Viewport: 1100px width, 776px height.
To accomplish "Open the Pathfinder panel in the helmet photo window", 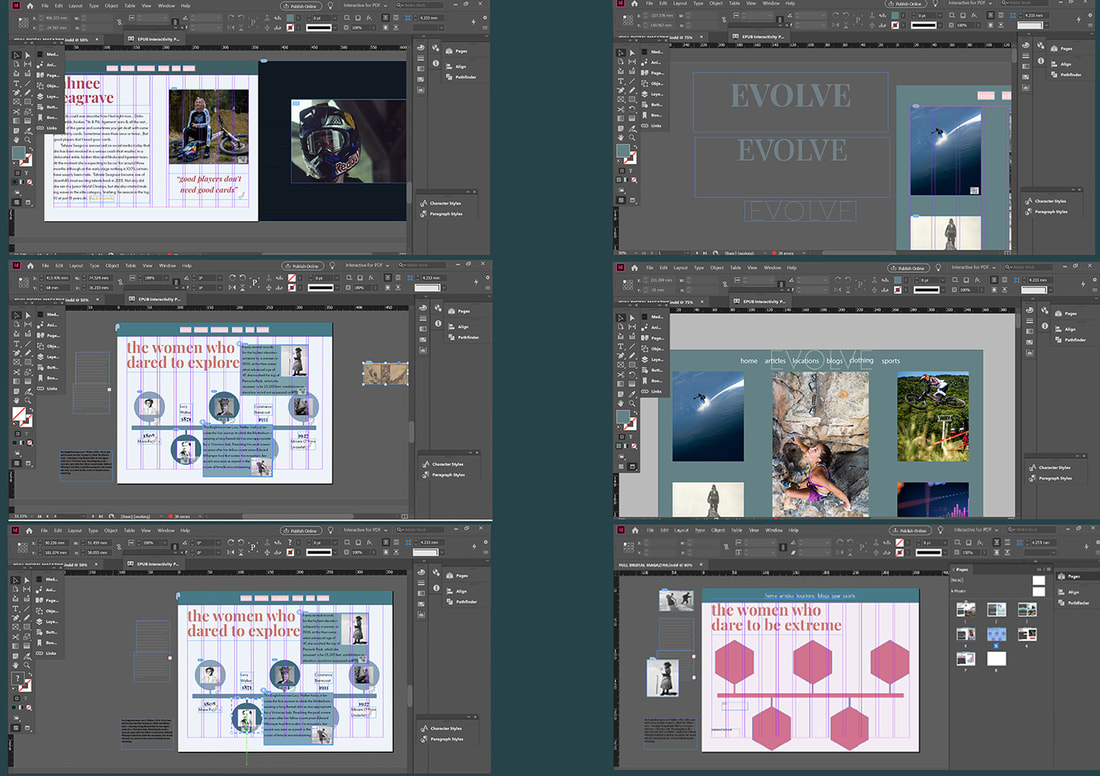I will click(461, 76).
